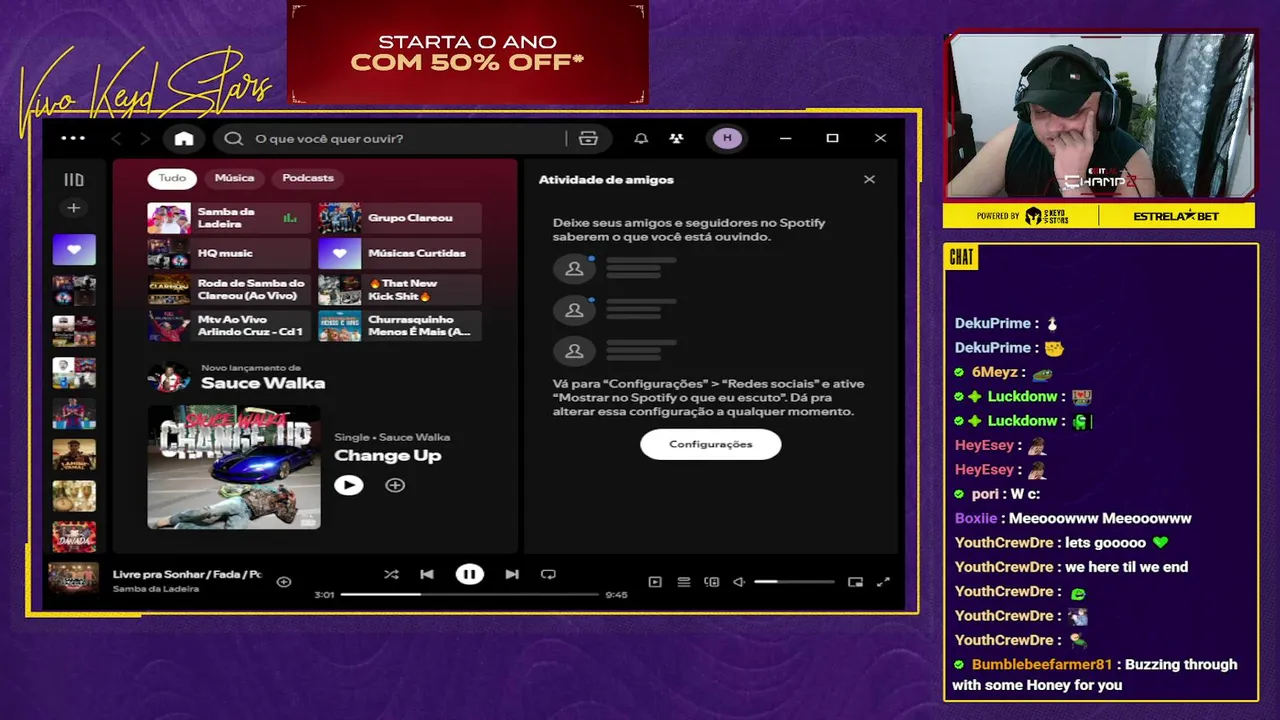Enter full screen player mode
Image resolution: width=1280 pixels, height=720 pixels.
tap(883, 582)
